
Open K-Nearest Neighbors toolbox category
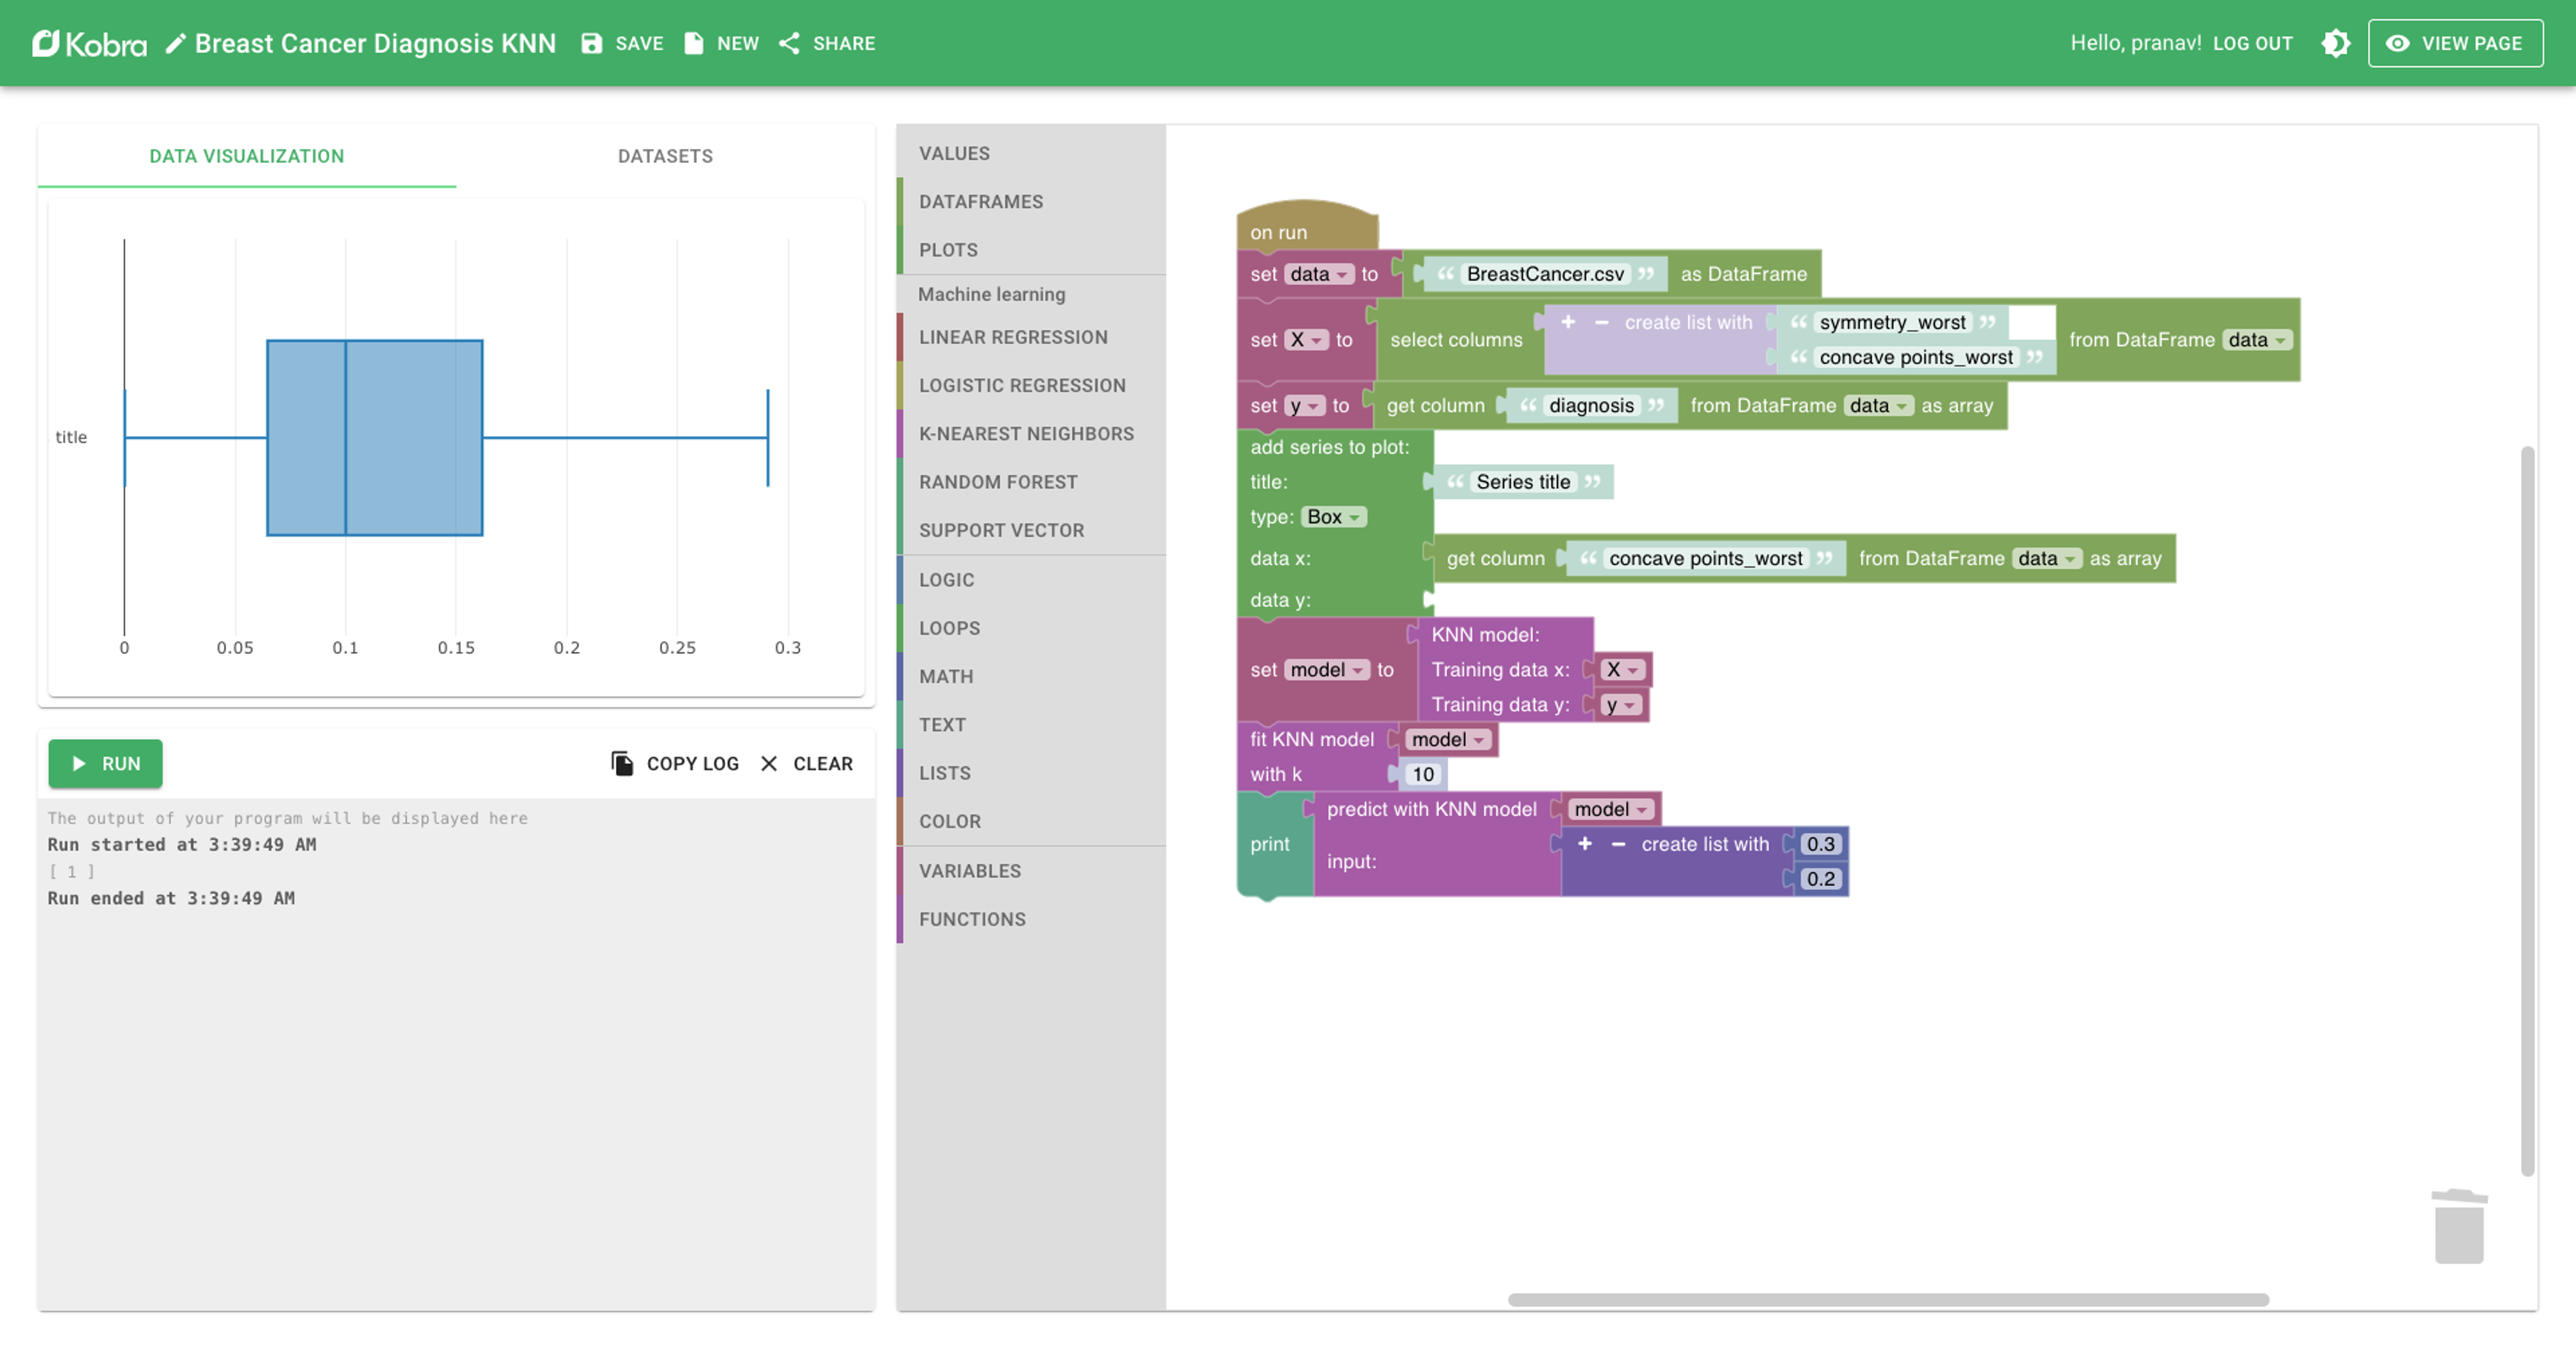click(1026, 434)
